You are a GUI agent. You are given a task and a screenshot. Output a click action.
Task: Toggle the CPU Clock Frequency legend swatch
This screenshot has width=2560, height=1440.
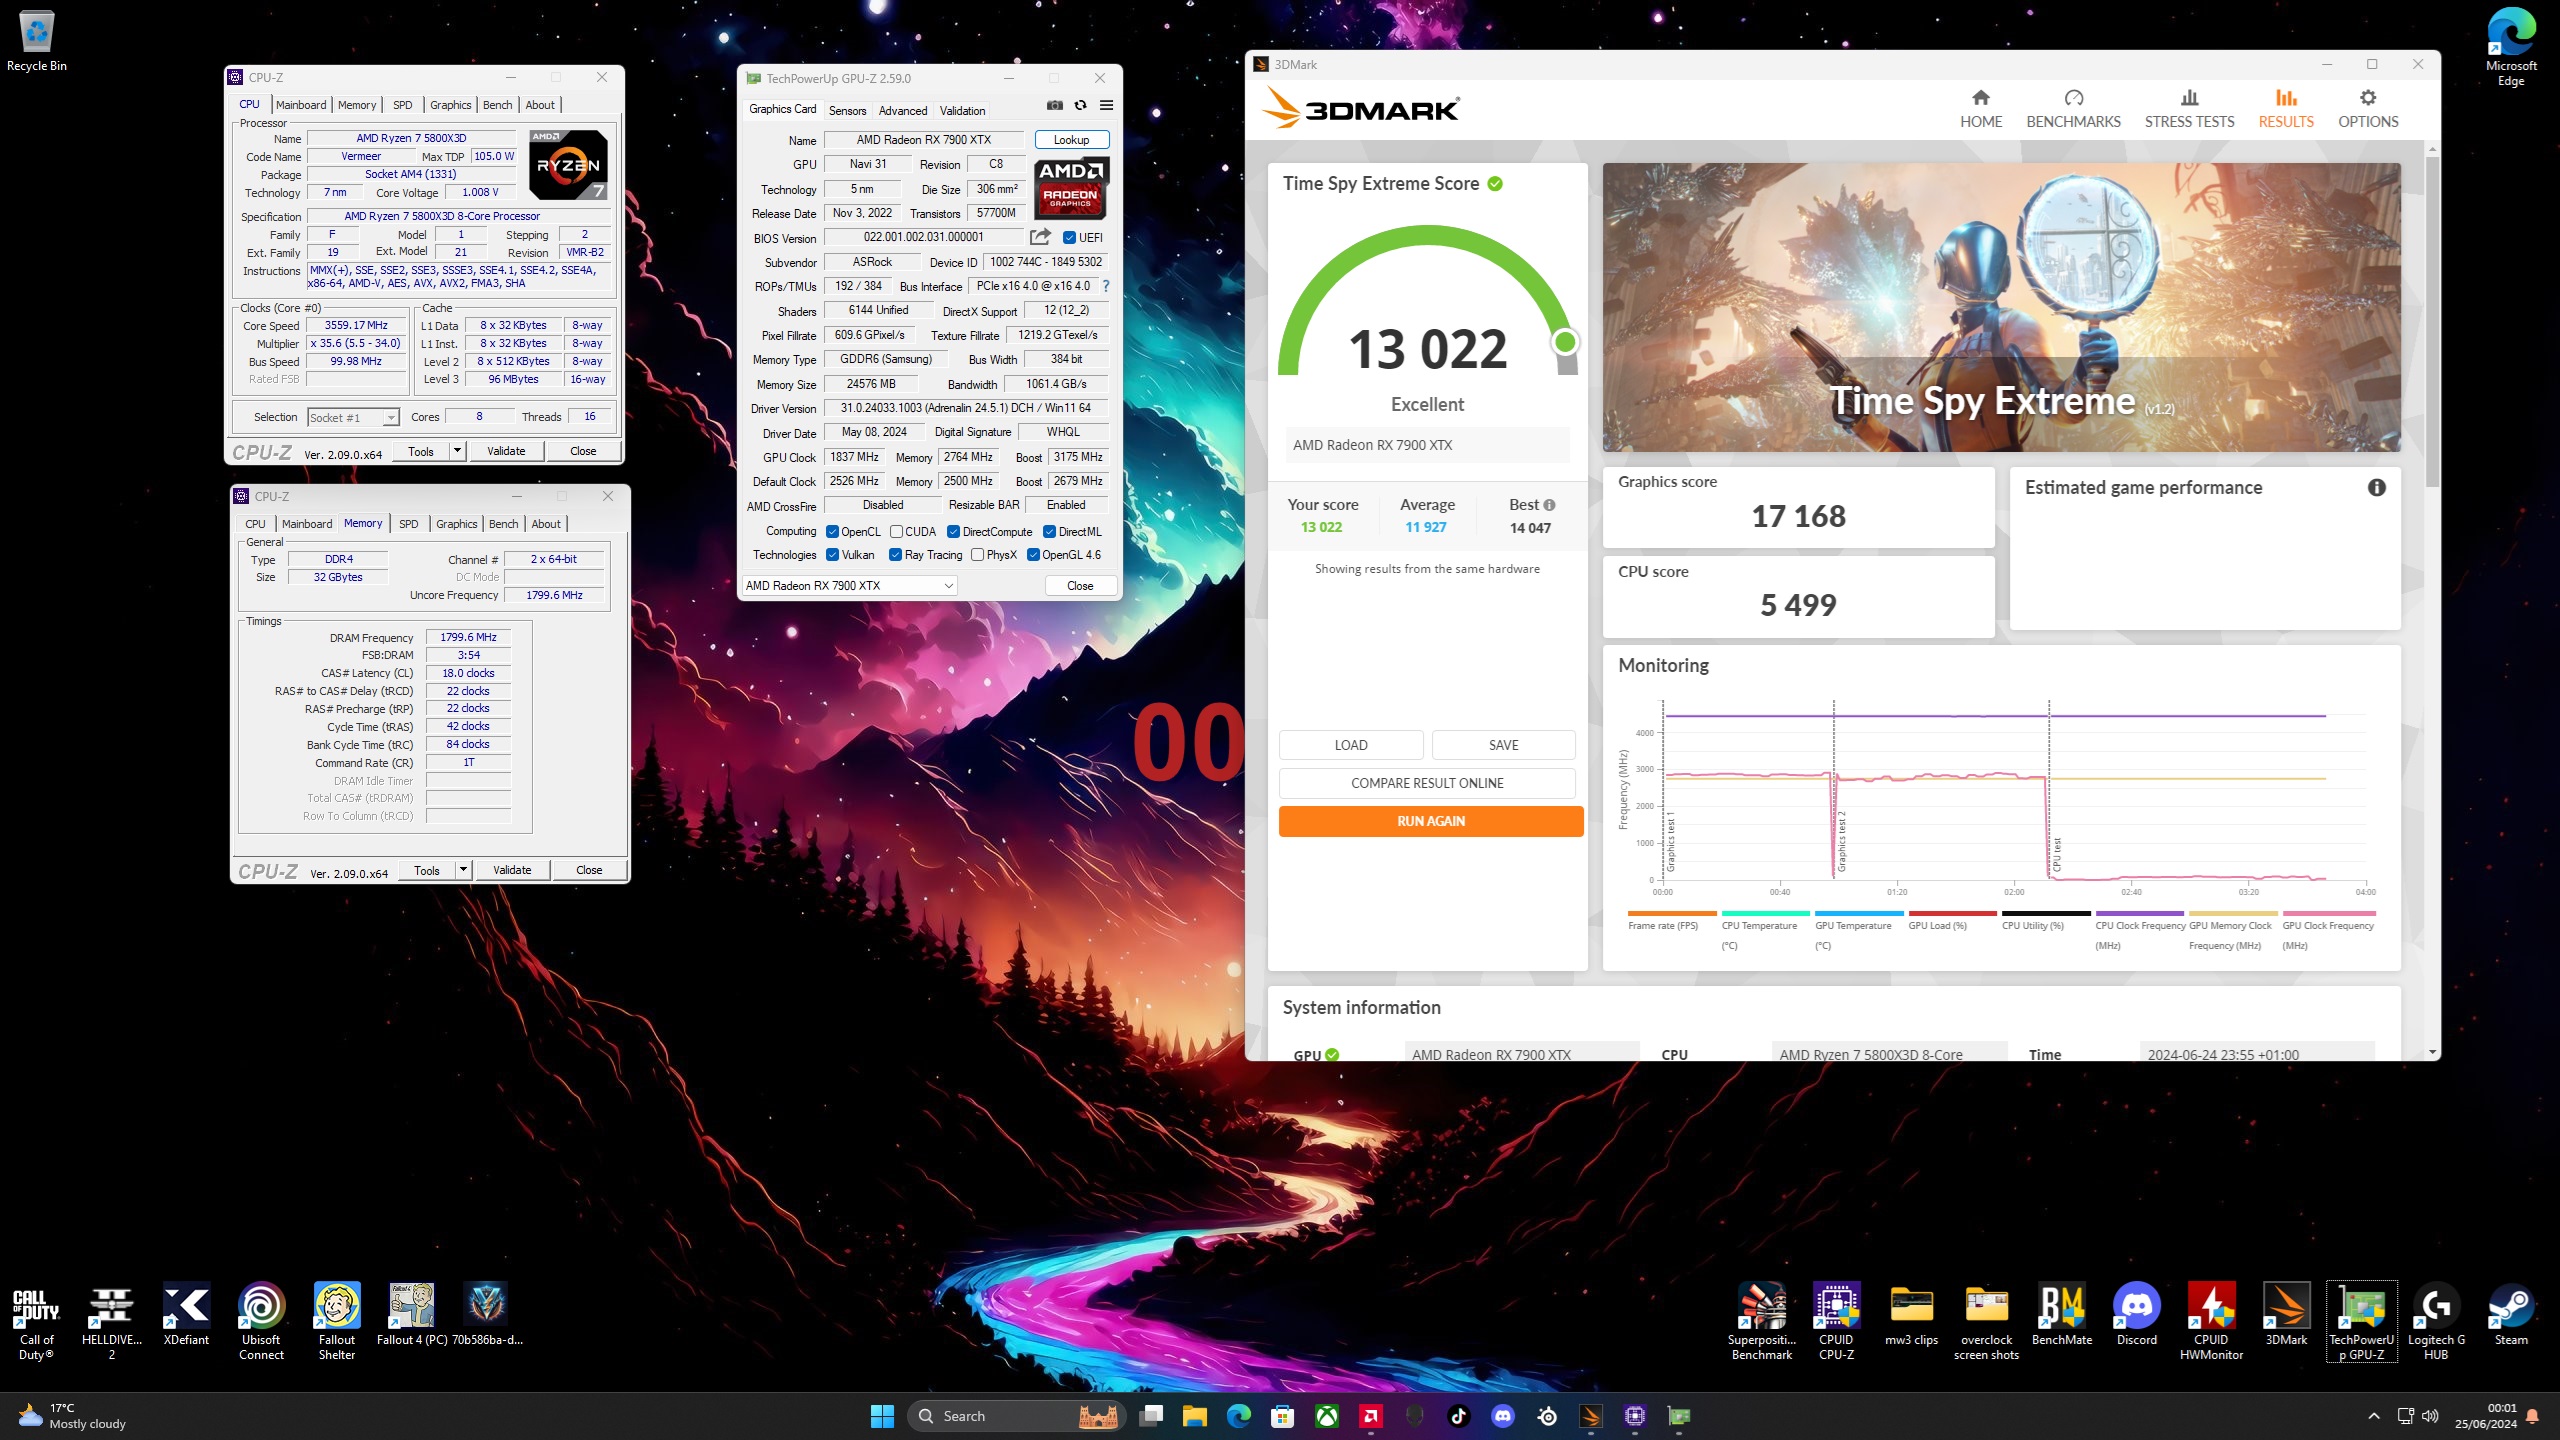[x=2139, y=913]
